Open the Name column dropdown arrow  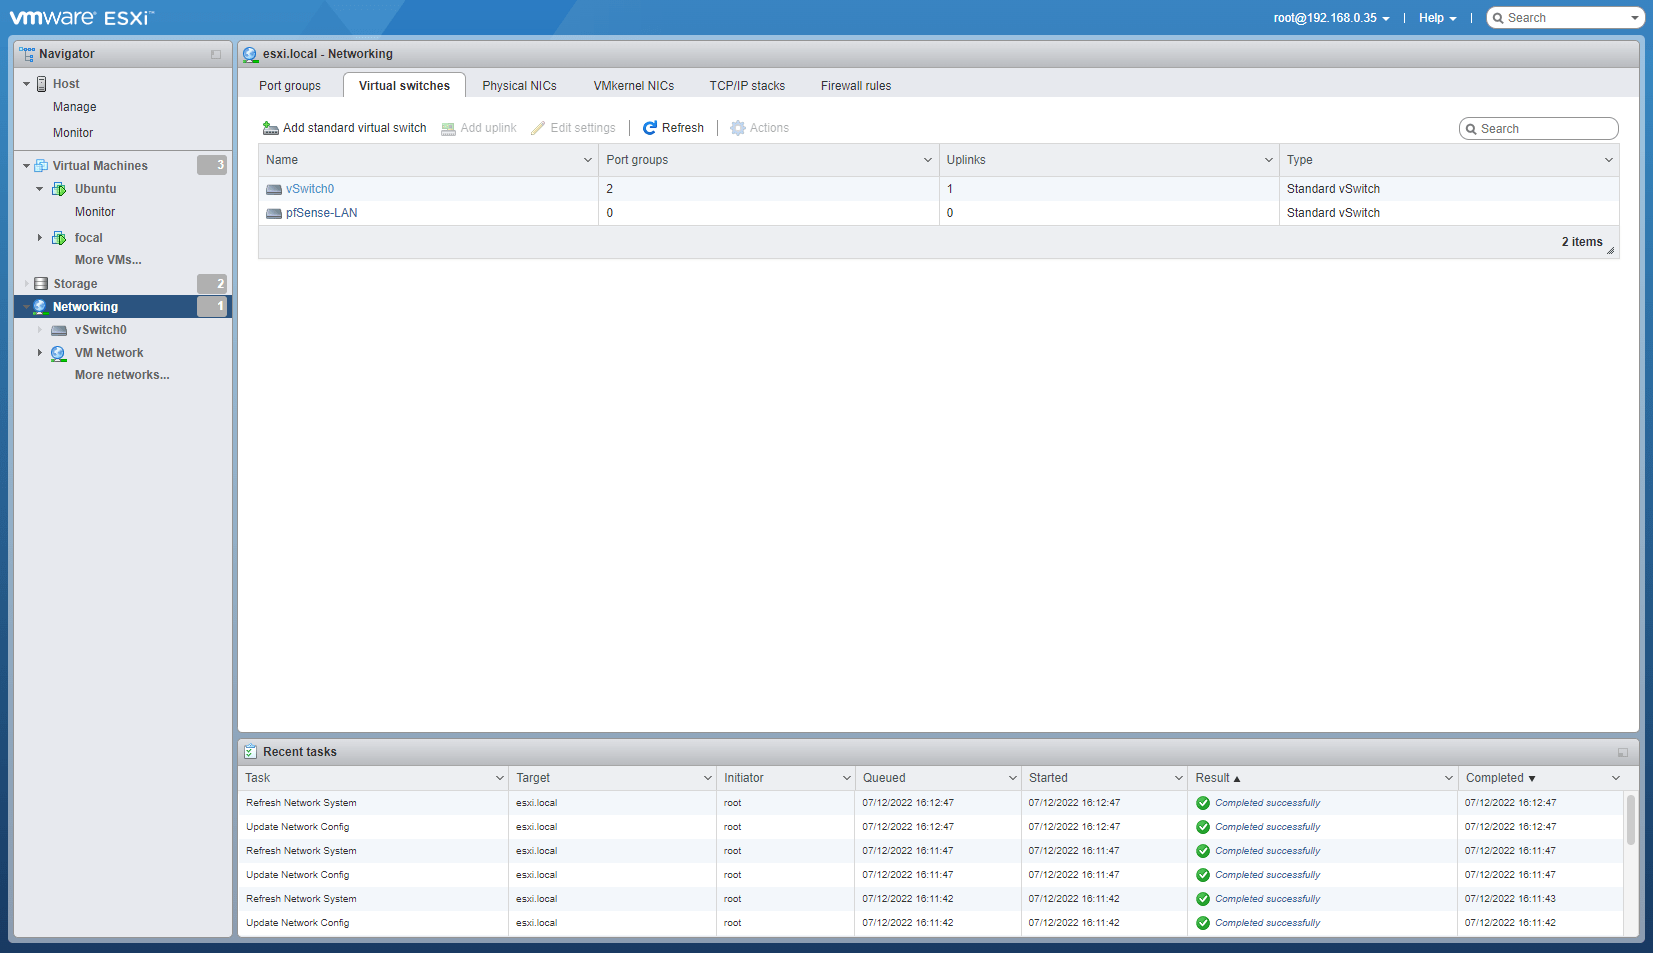588,160
